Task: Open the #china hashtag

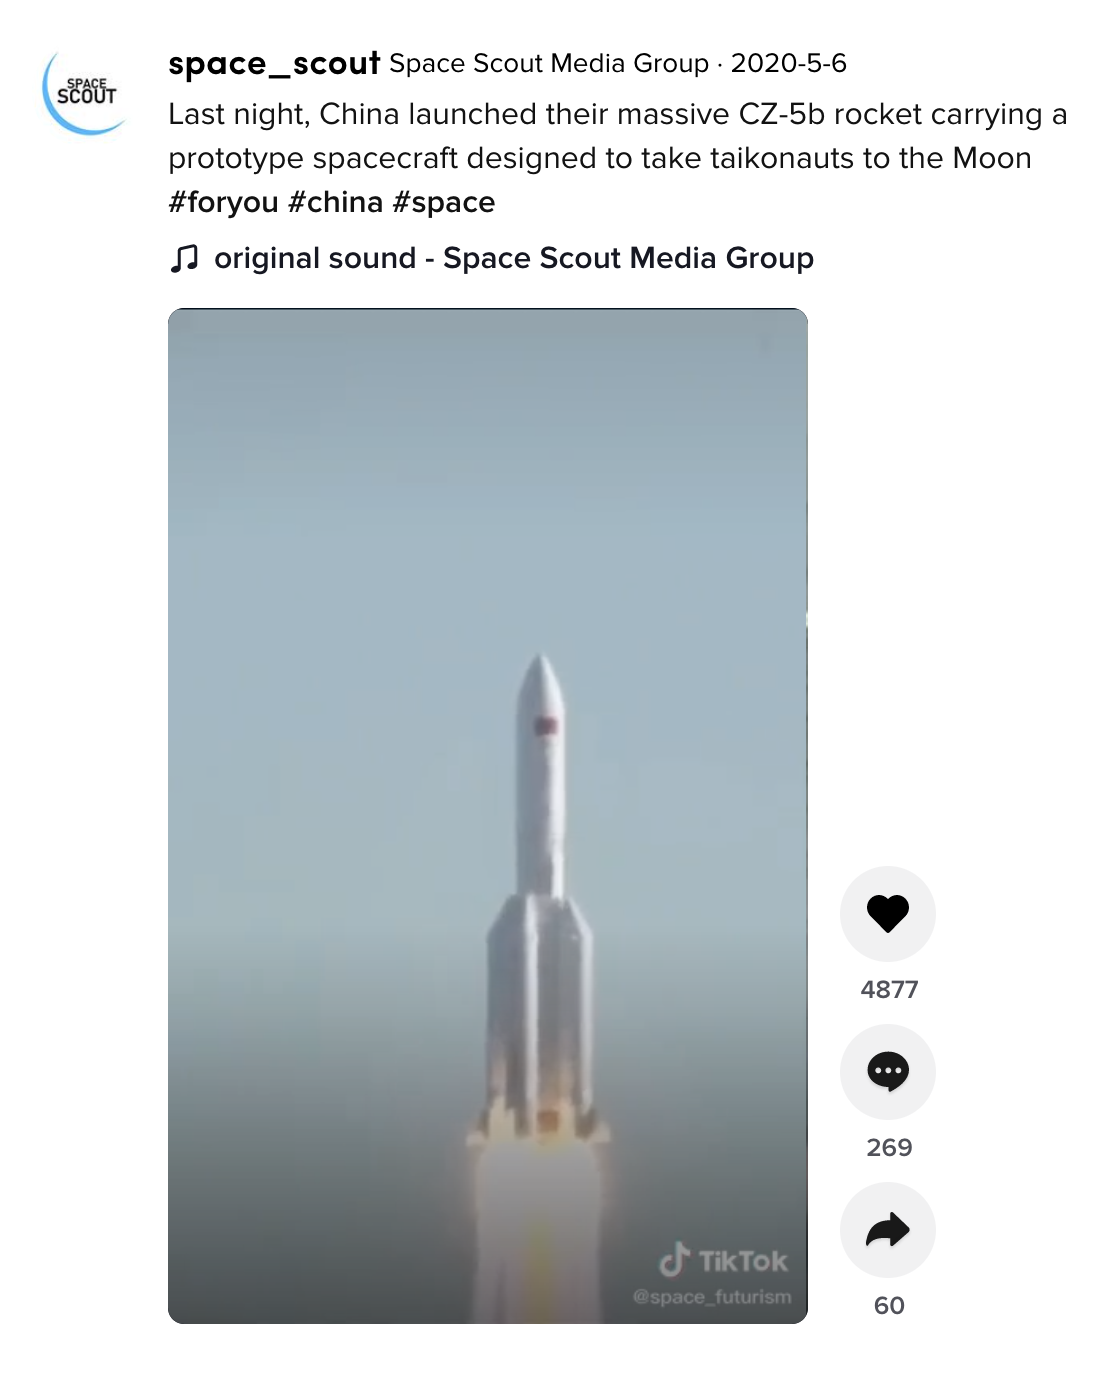Action: [x=335, y=202]
